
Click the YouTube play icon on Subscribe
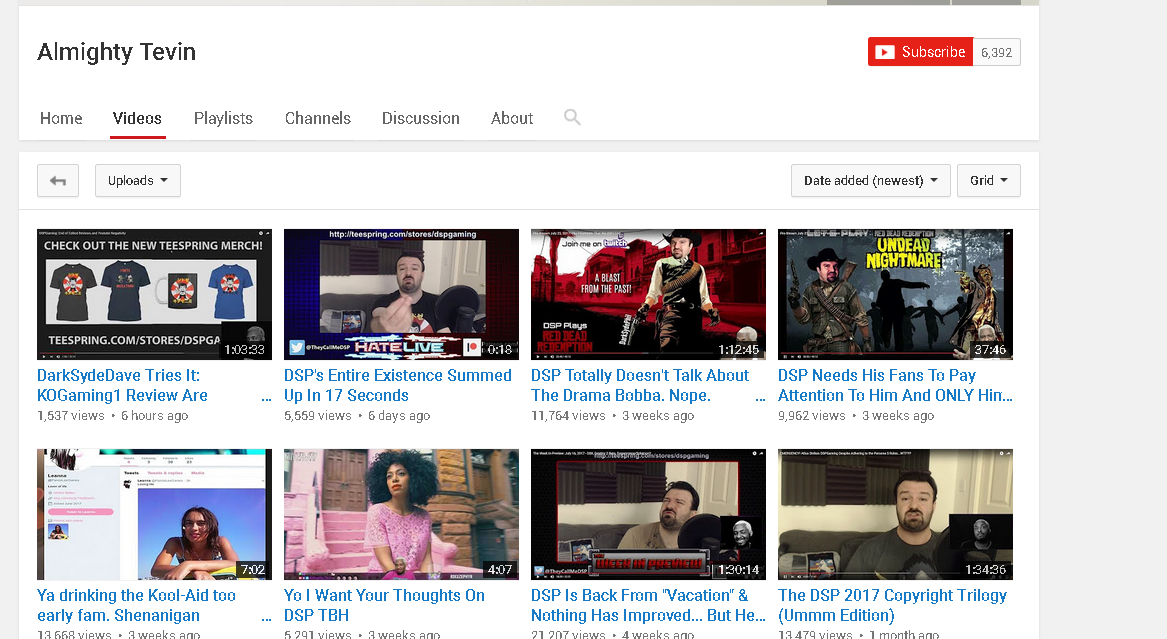(884, 52)
